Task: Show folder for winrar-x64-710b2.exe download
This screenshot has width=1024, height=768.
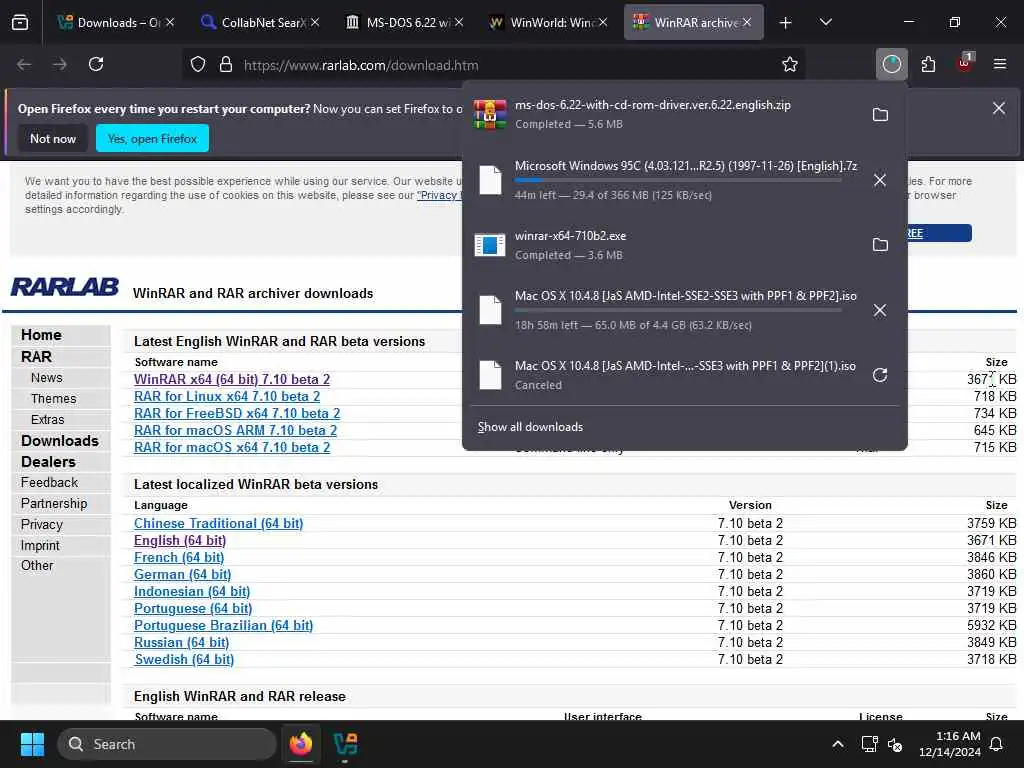Action: pos(880,245)
